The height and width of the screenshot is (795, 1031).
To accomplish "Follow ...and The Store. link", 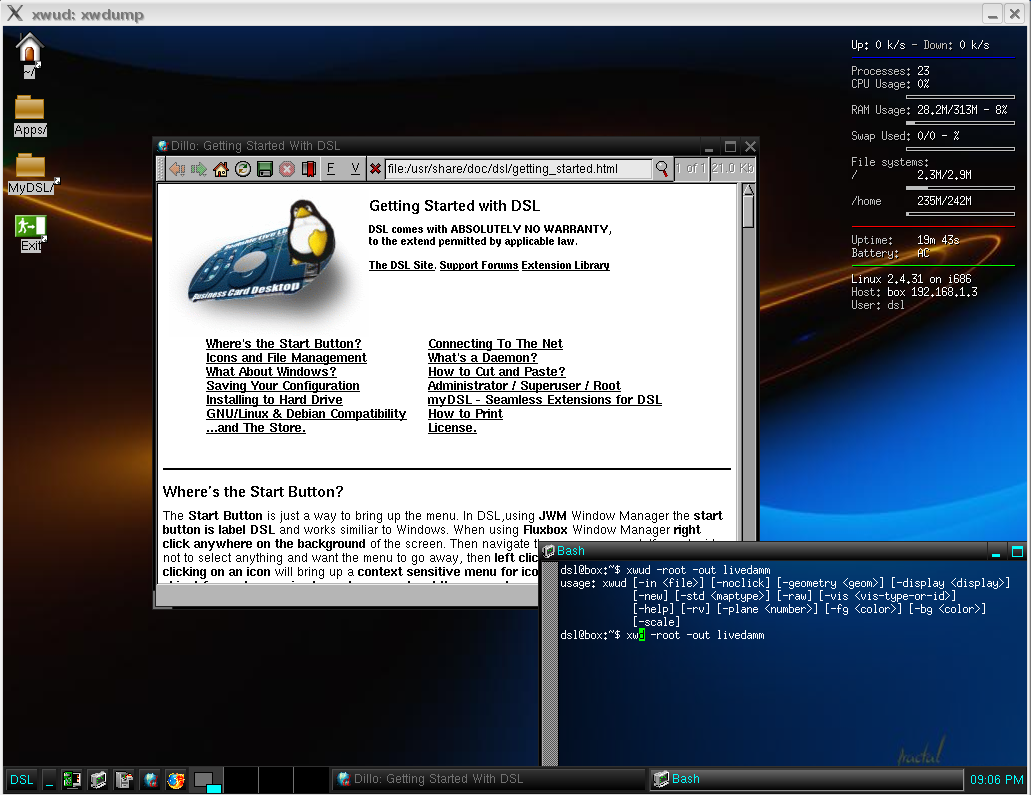I will pos(256,428).
